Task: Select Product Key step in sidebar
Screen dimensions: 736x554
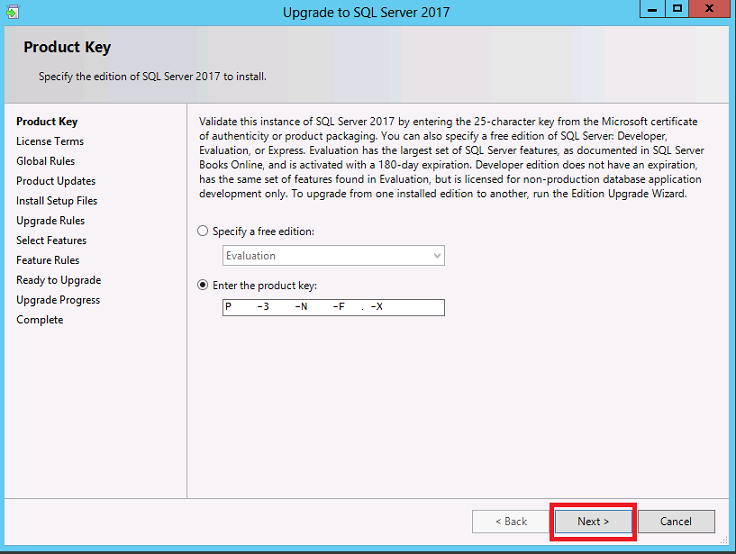Action: point(47,122)
